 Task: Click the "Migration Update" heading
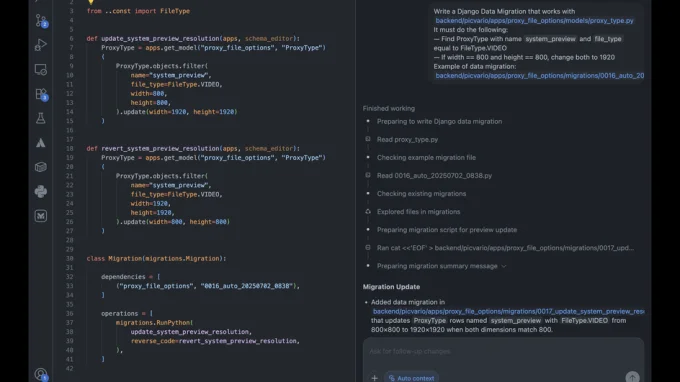391,287
